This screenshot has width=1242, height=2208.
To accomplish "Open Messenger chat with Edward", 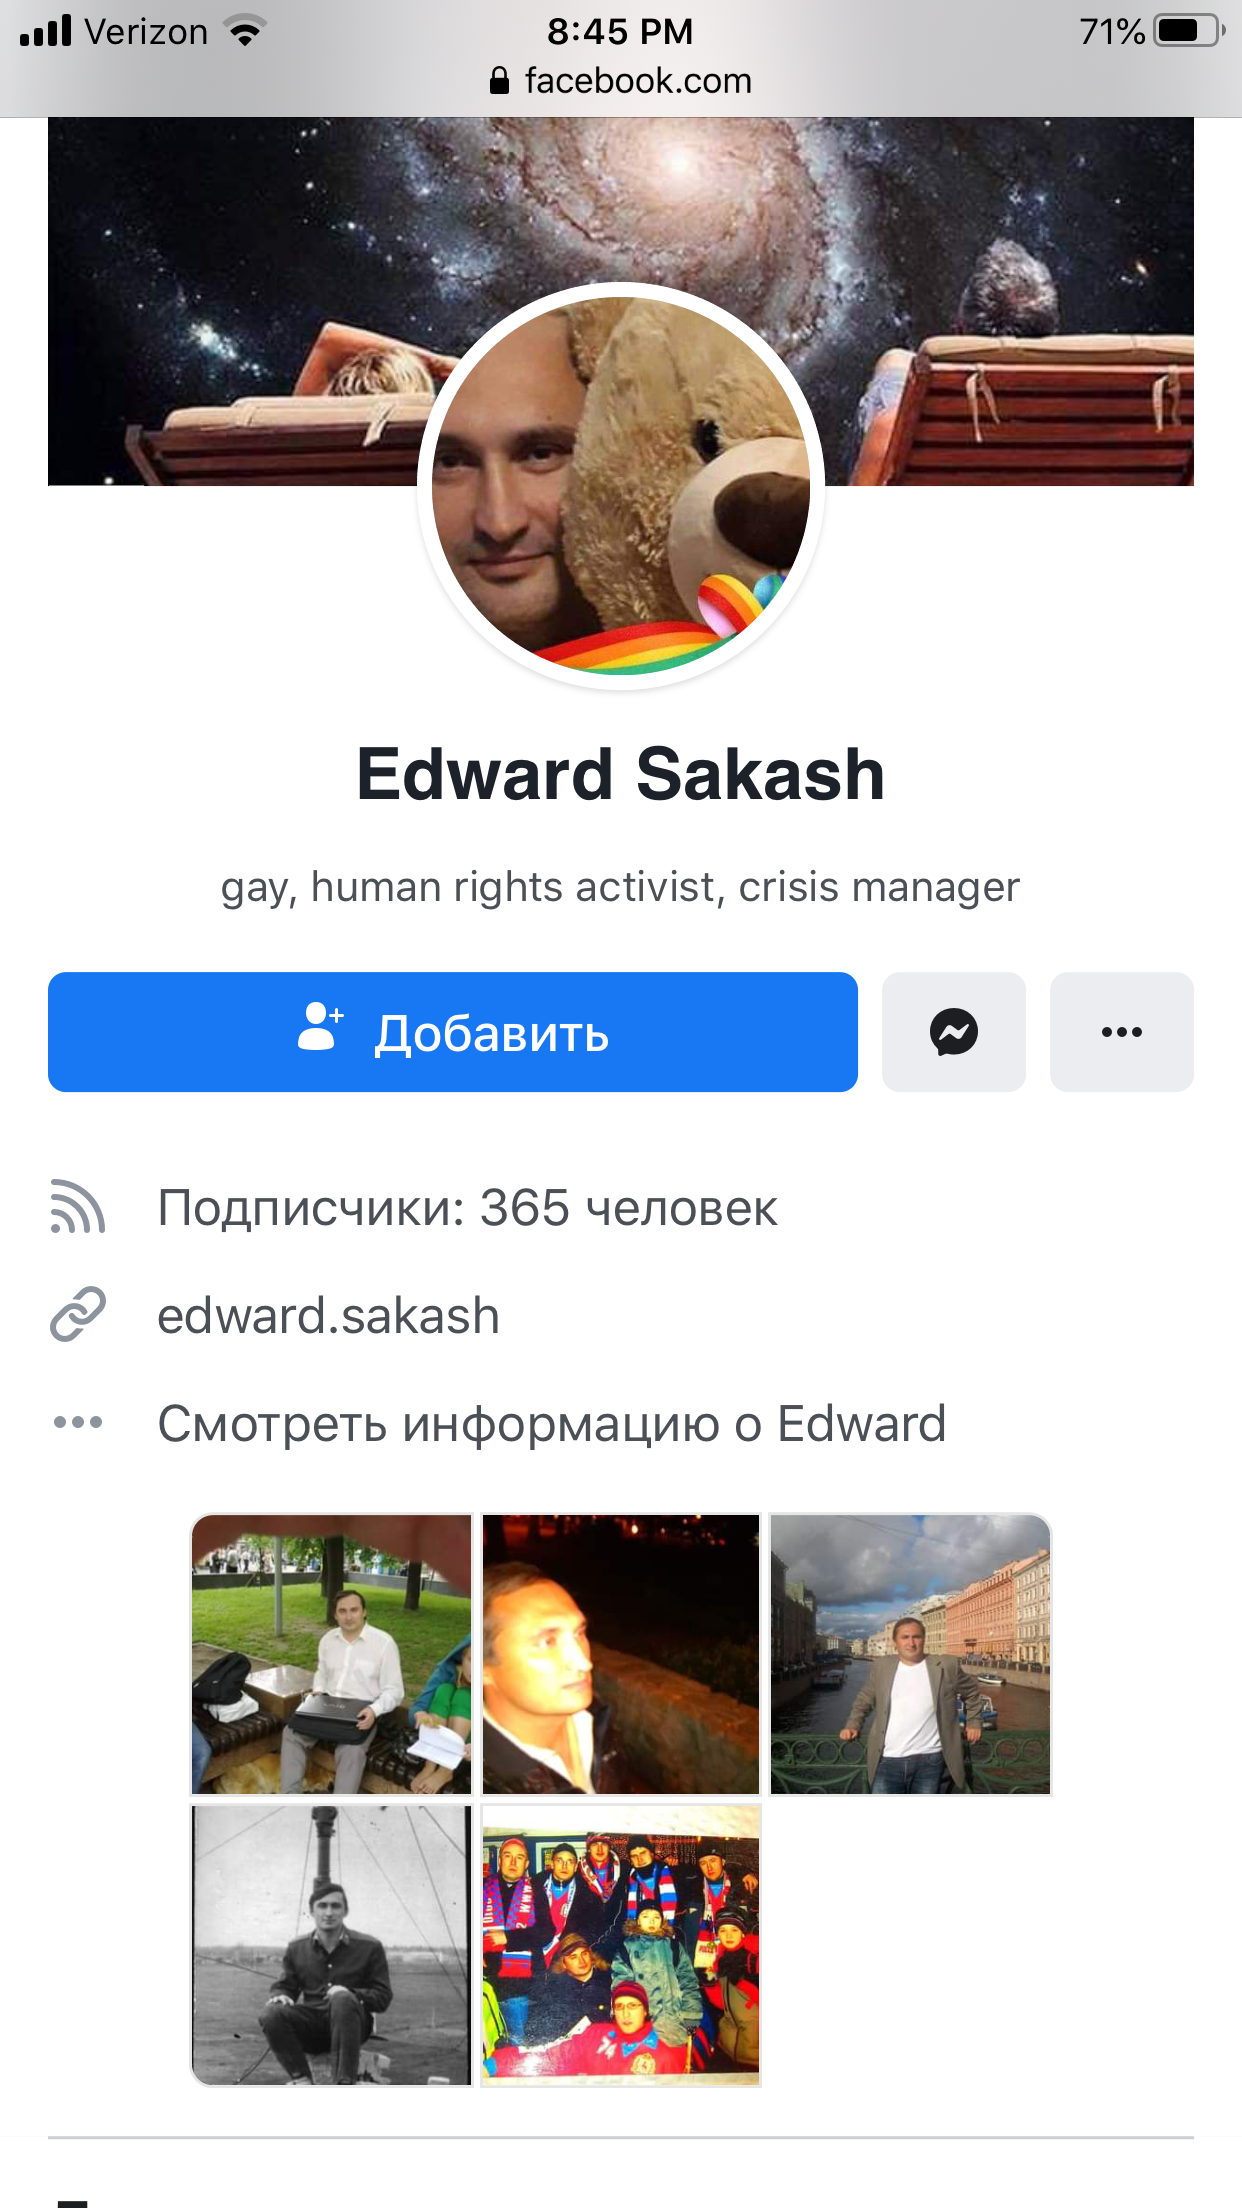I will (x=953, y=1032).
